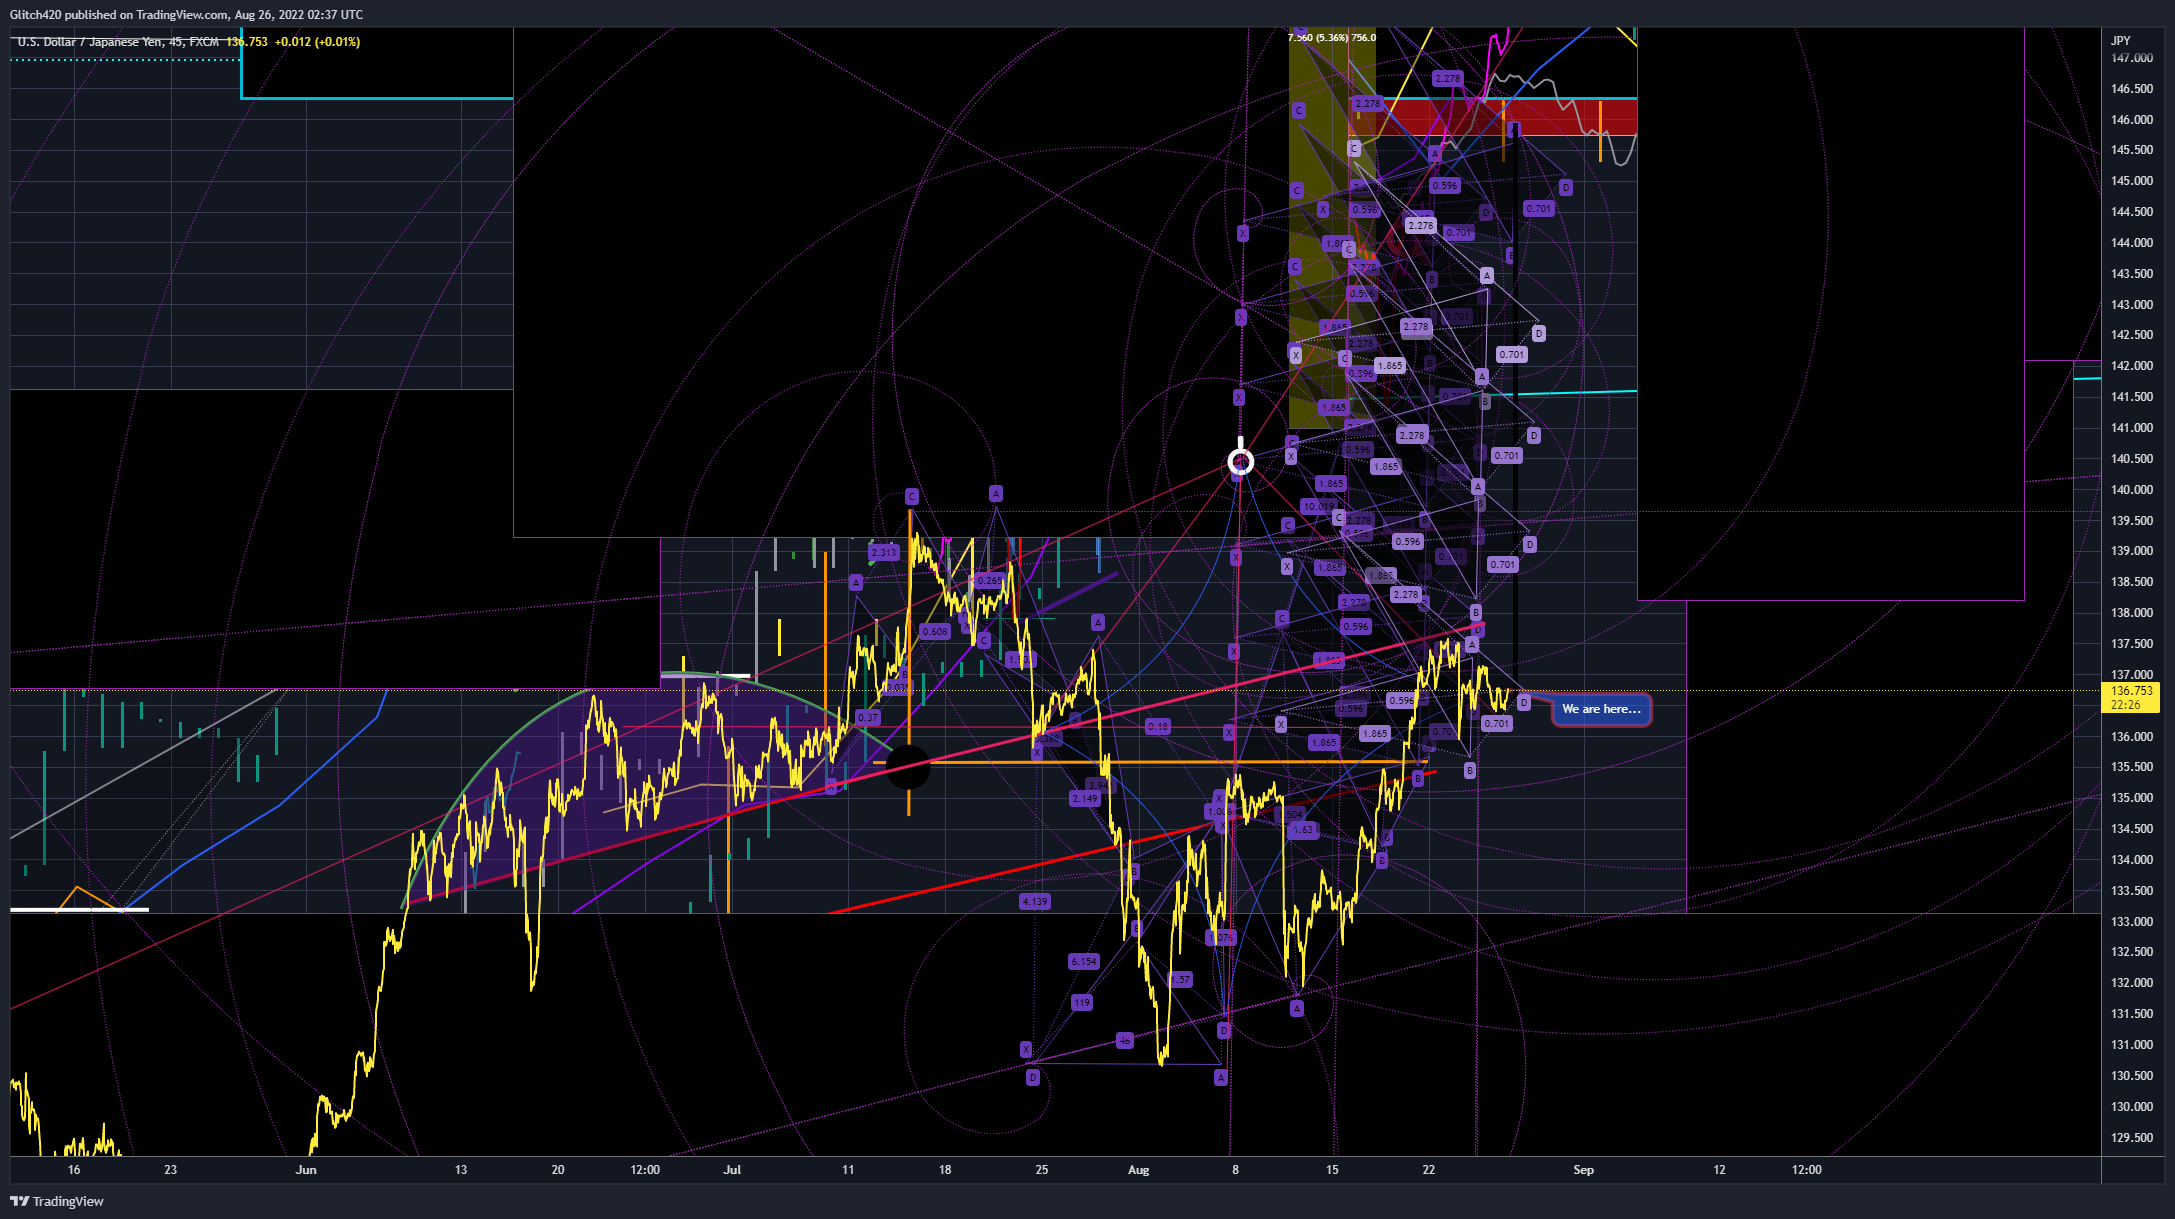Select the red rectangle zone near 146.000
The width and height of the screenshot is (2175, 1219).
1492,117
